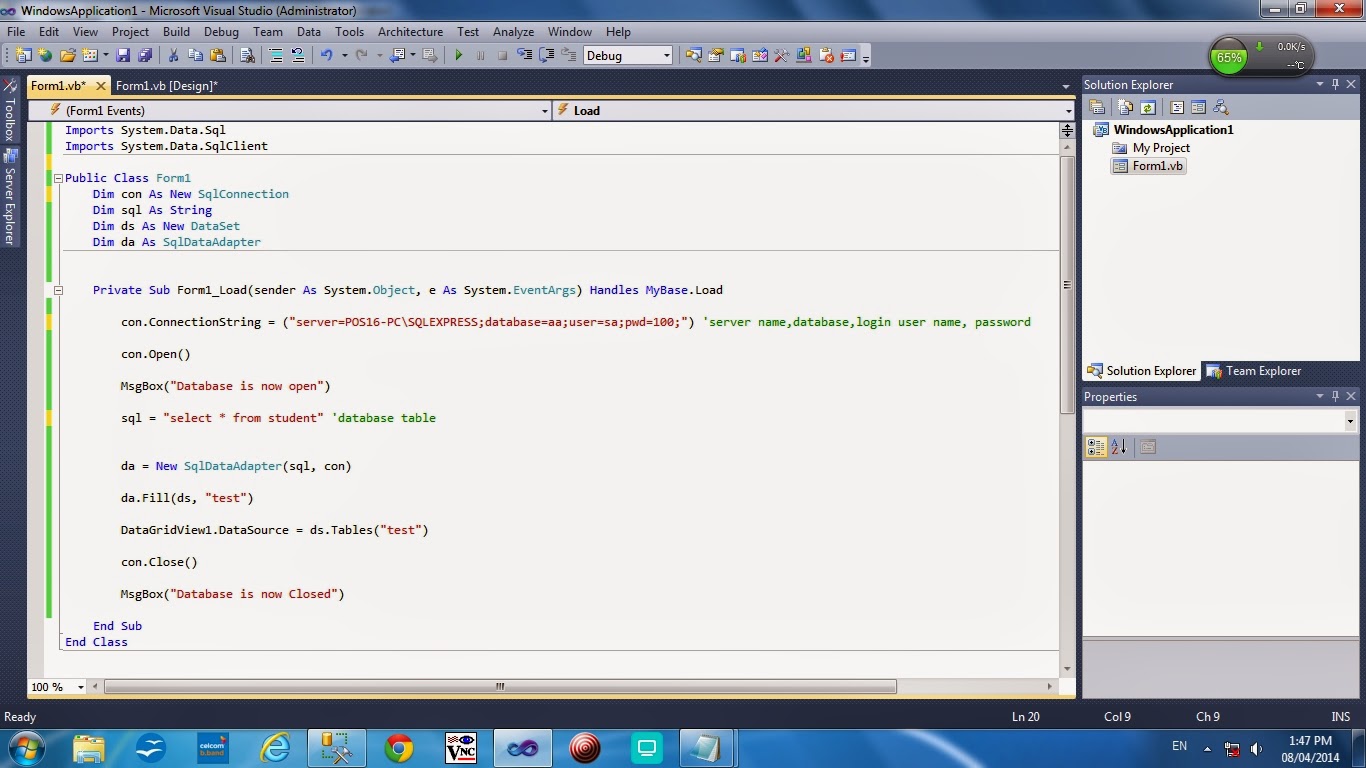Toggle Categorized view in Properties panel

click(x=1097, y=447)
